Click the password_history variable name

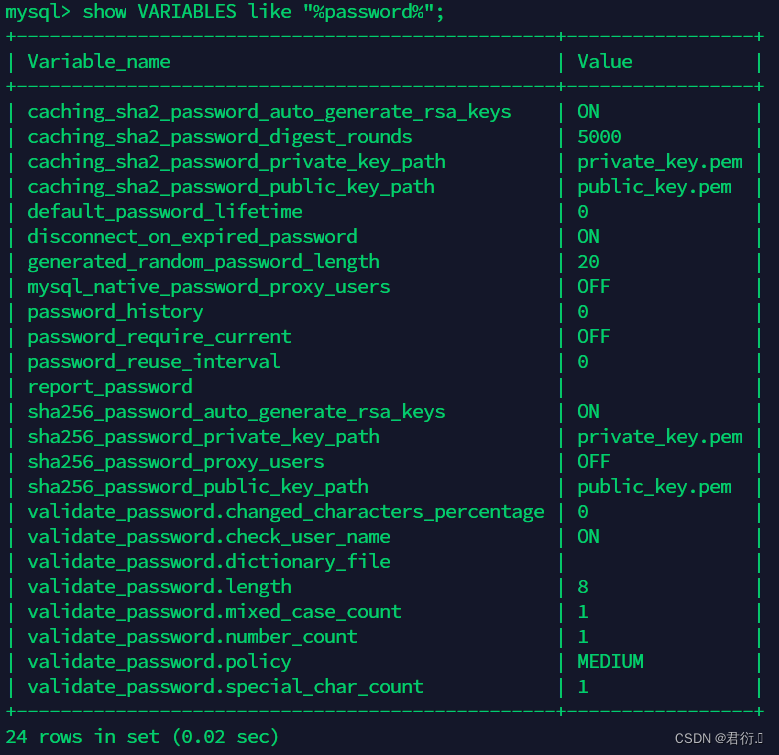click(115, 312)
